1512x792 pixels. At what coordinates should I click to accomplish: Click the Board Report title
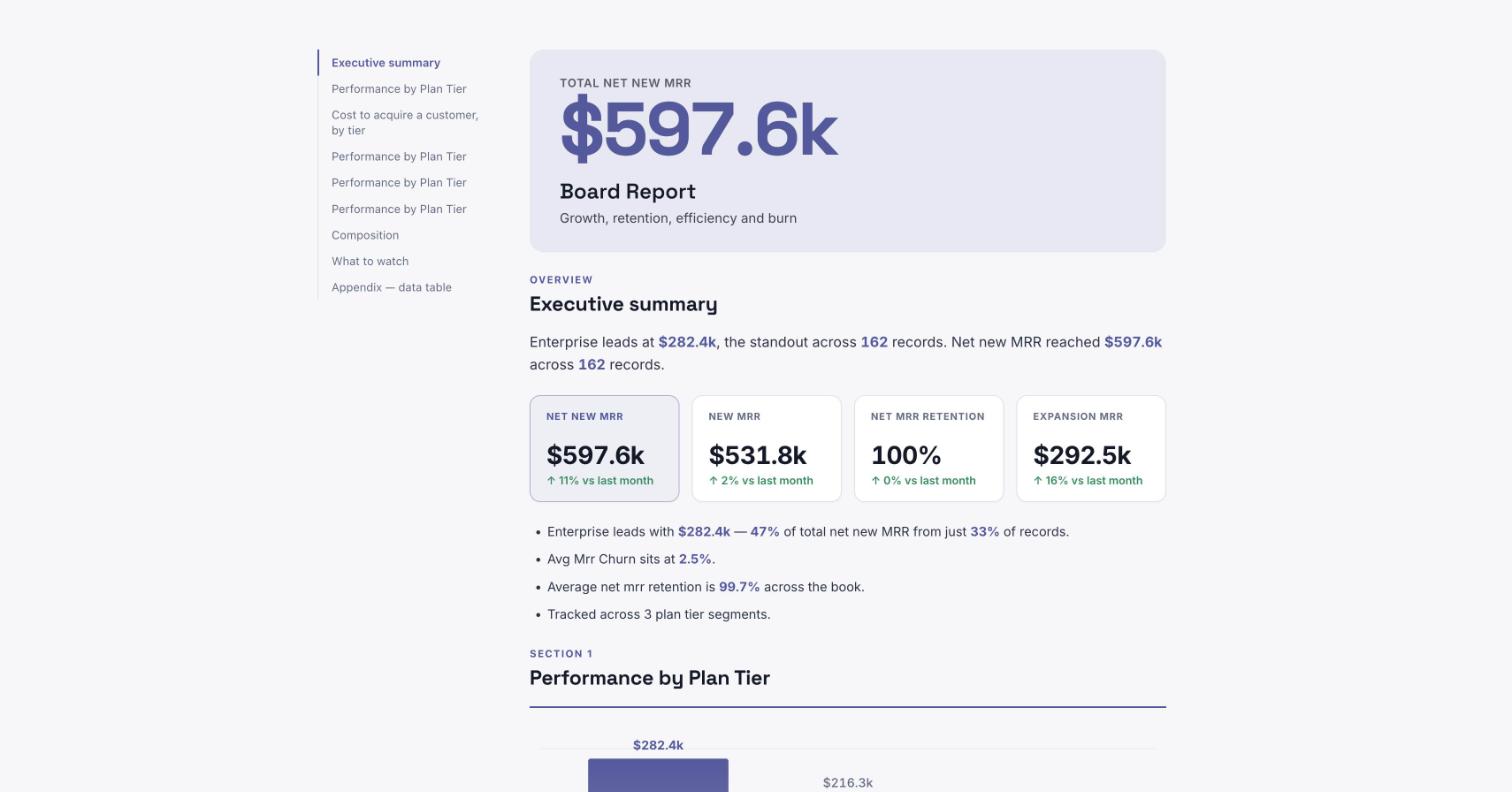click(x=627, y=192)
